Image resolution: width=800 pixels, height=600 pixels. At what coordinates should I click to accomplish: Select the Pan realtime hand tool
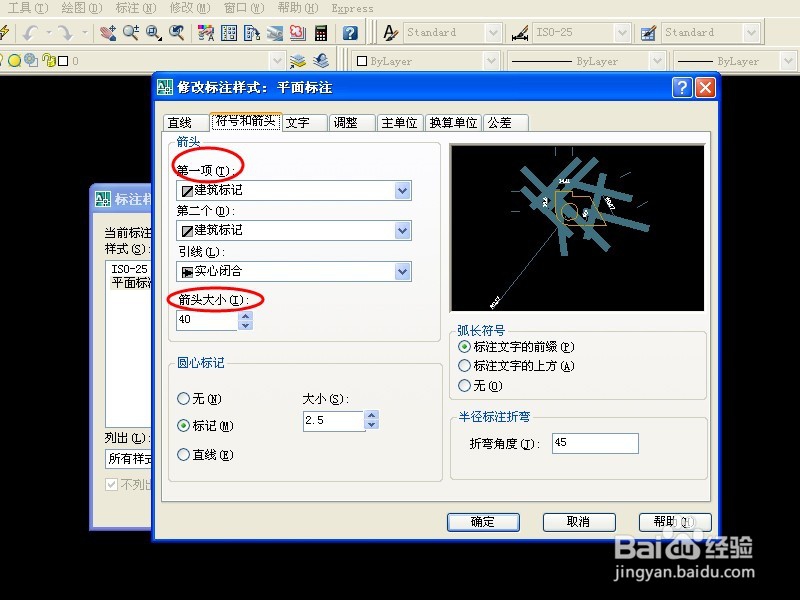click(108, 33)
